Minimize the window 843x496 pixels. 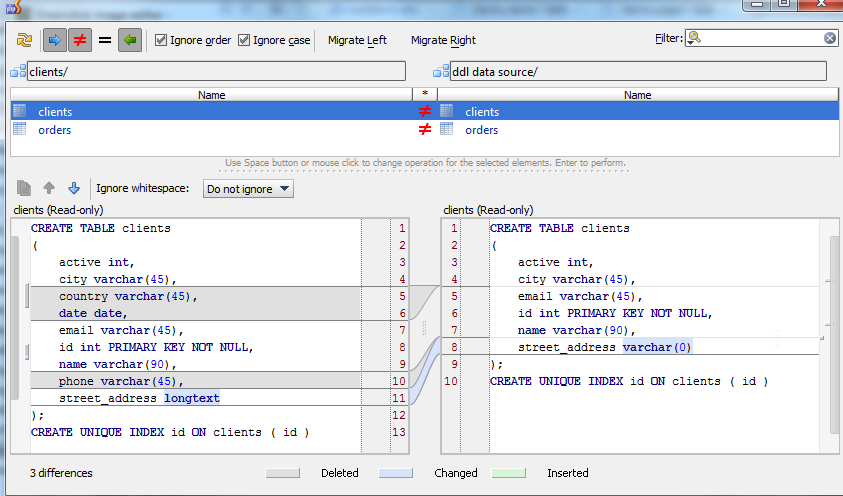(x=757, y=4)
